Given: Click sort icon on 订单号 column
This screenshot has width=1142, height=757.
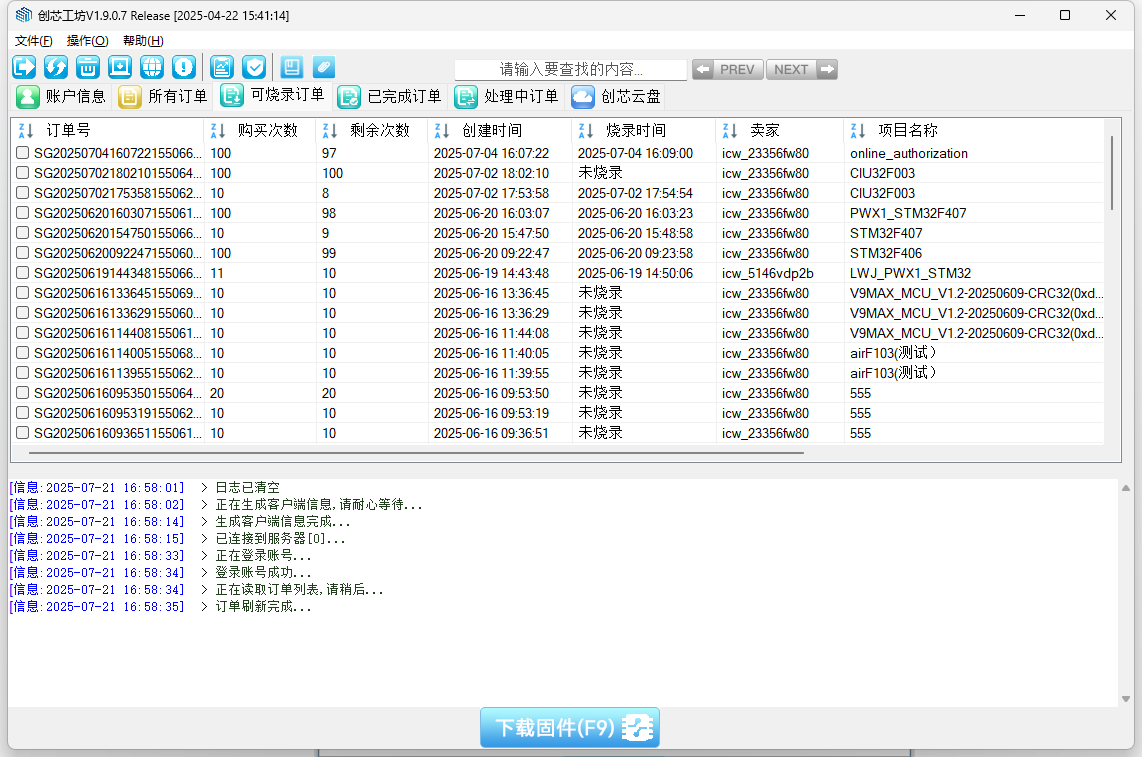Looking at the screenshot, I should tap(25, 130).
